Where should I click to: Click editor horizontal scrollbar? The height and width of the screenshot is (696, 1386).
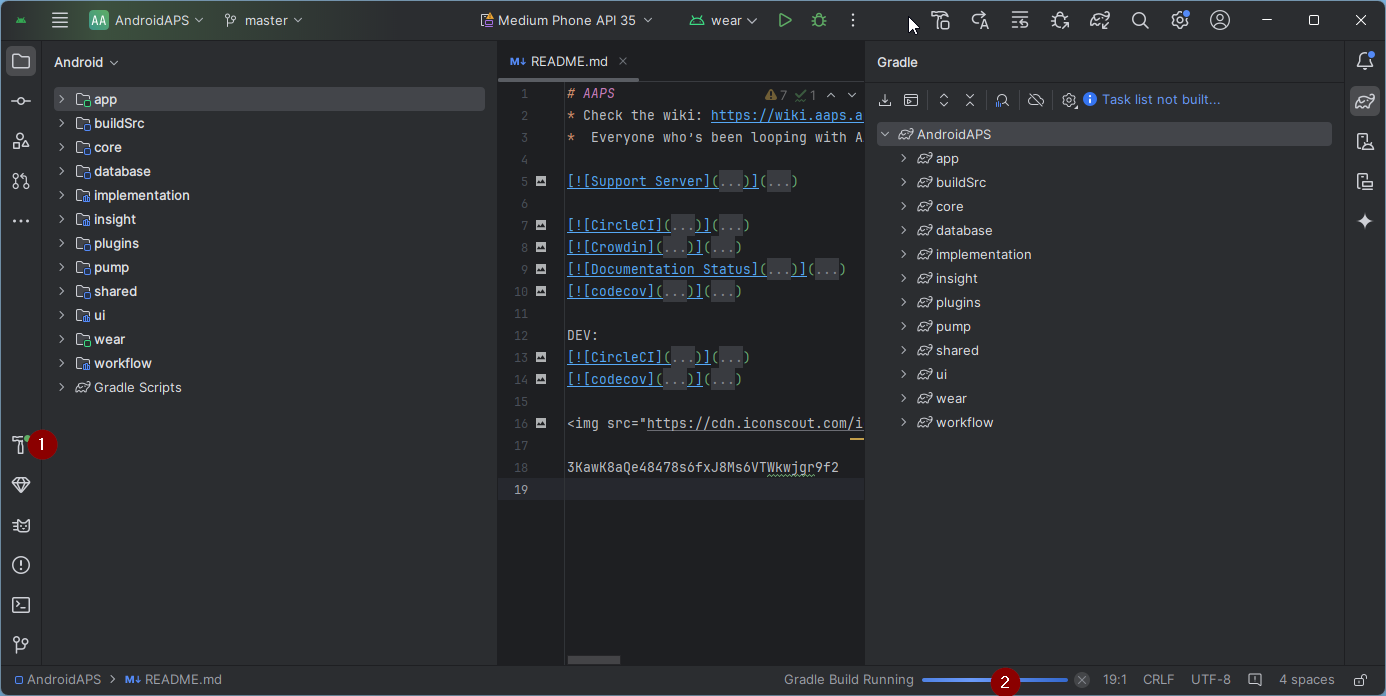(x=594, y=660)
